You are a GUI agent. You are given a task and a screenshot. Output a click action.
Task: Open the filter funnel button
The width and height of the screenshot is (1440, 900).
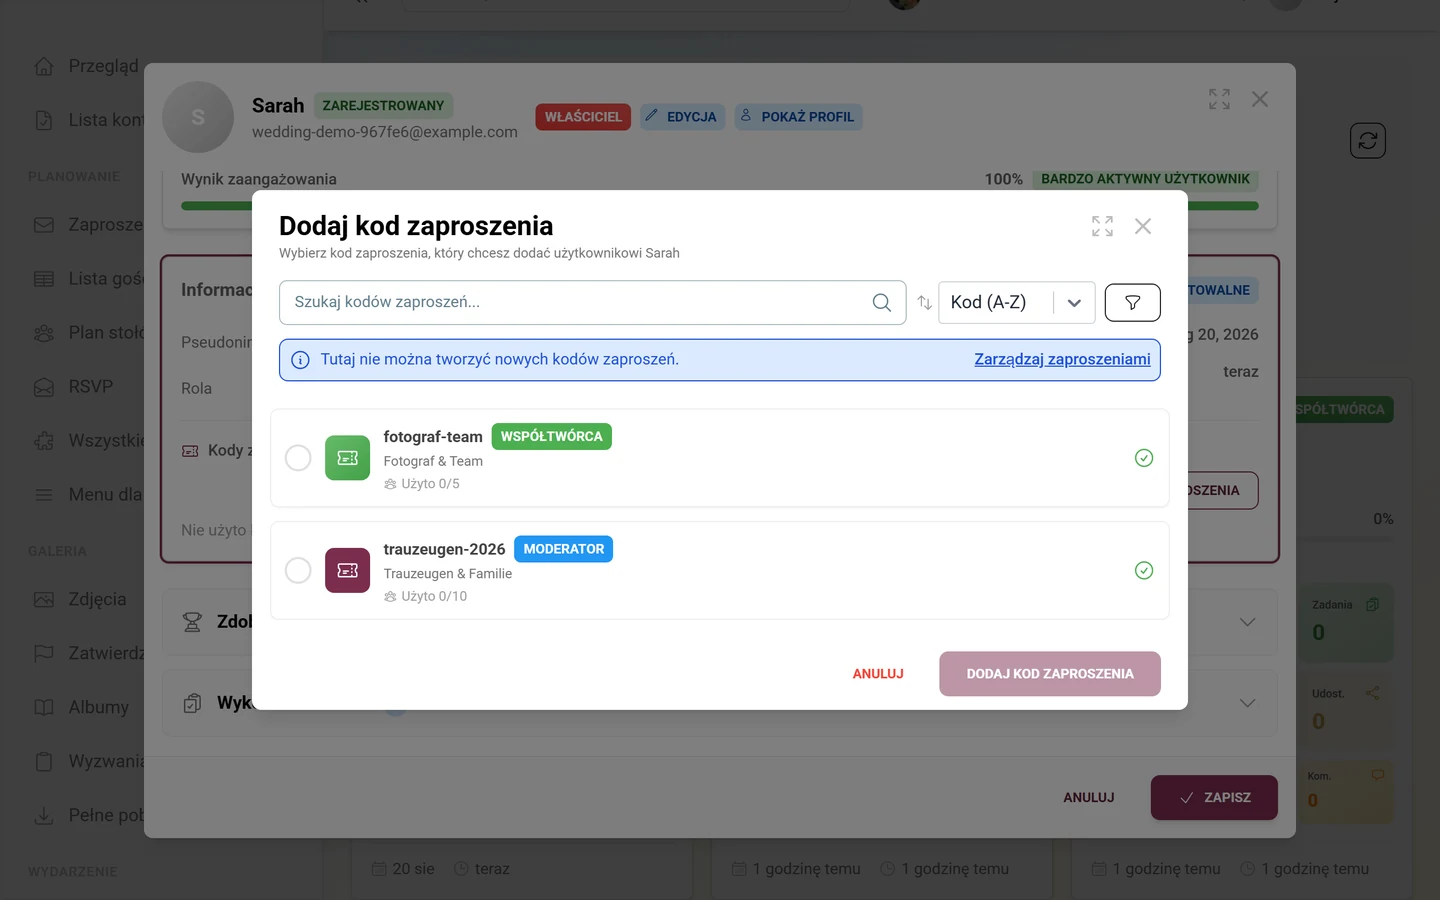(x=1133, y=302)
